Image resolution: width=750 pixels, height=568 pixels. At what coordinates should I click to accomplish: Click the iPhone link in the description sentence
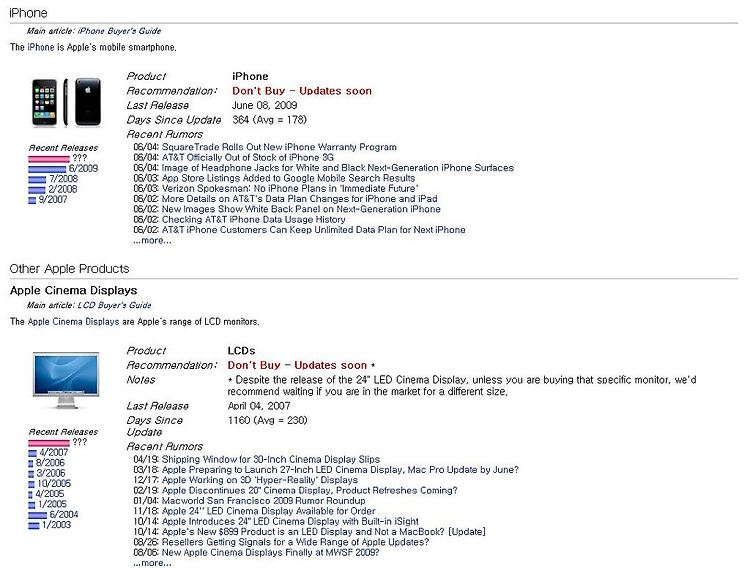pyautogui.click(x=41, y=47)
